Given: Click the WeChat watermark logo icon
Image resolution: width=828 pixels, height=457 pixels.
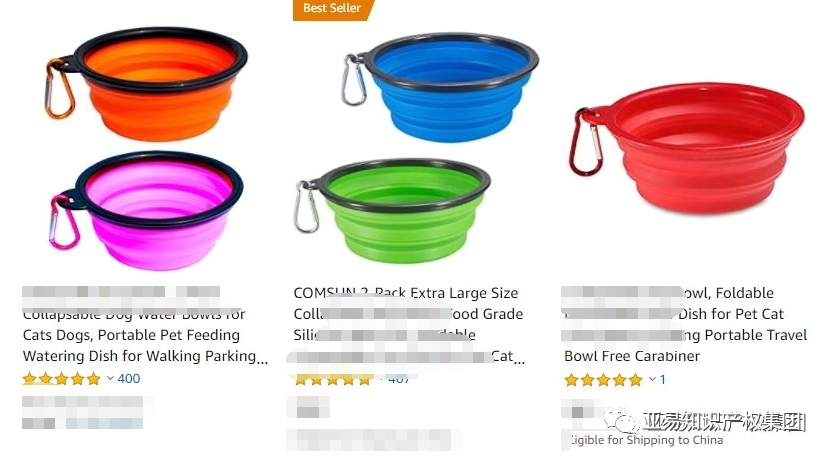Looking at the screenshot, I should (621, 421).
